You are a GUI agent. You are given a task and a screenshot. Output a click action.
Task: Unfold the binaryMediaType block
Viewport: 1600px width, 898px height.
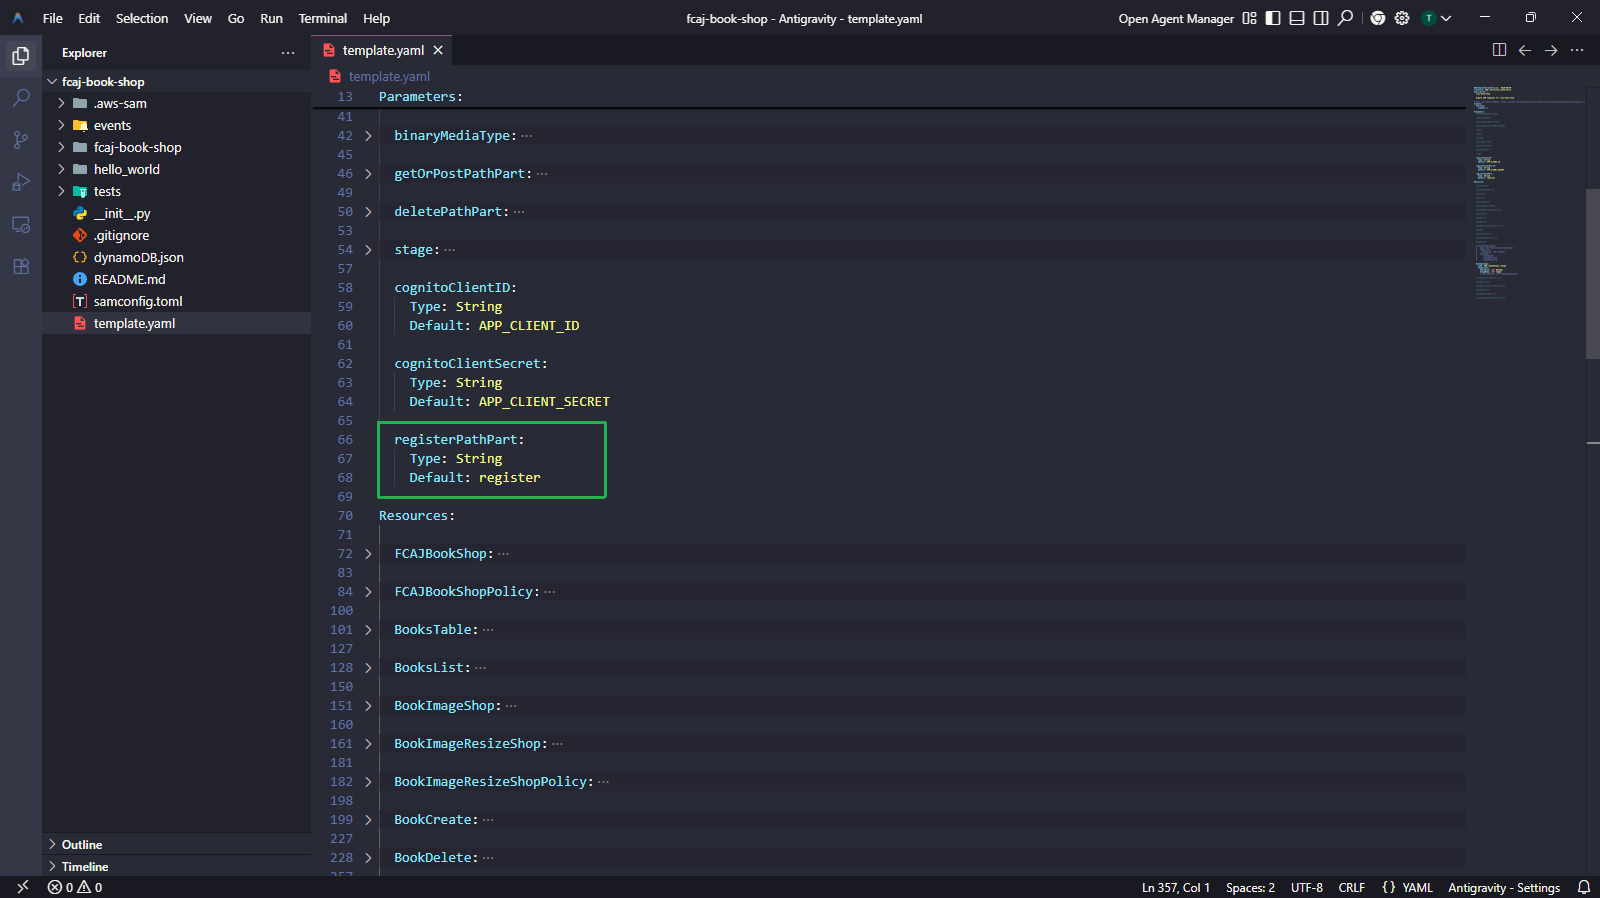368,136
